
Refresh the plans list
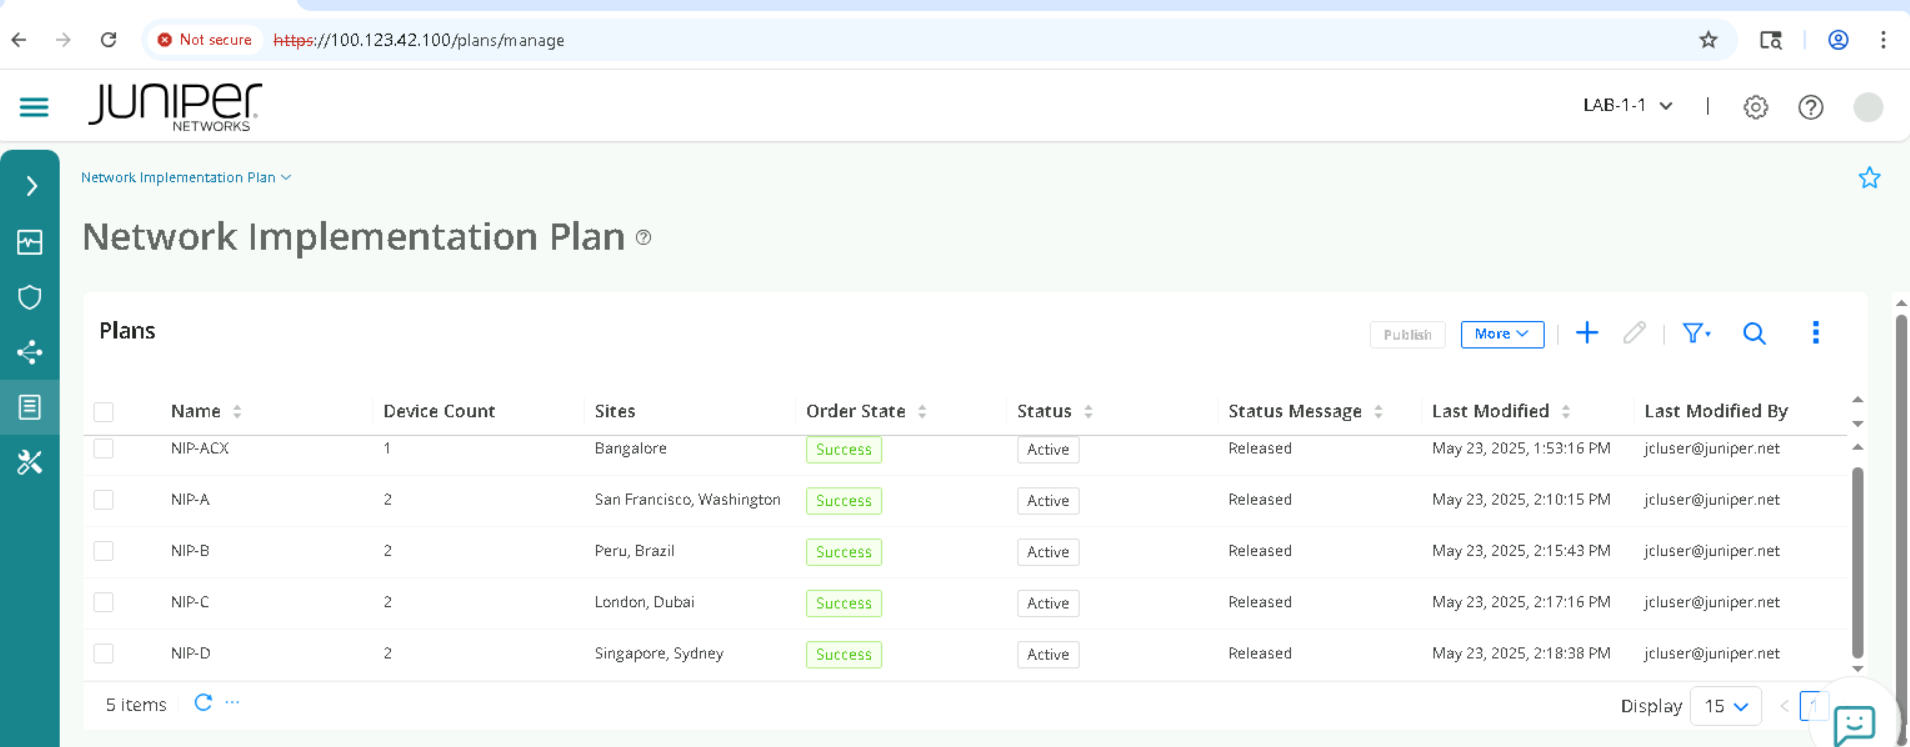203,703
